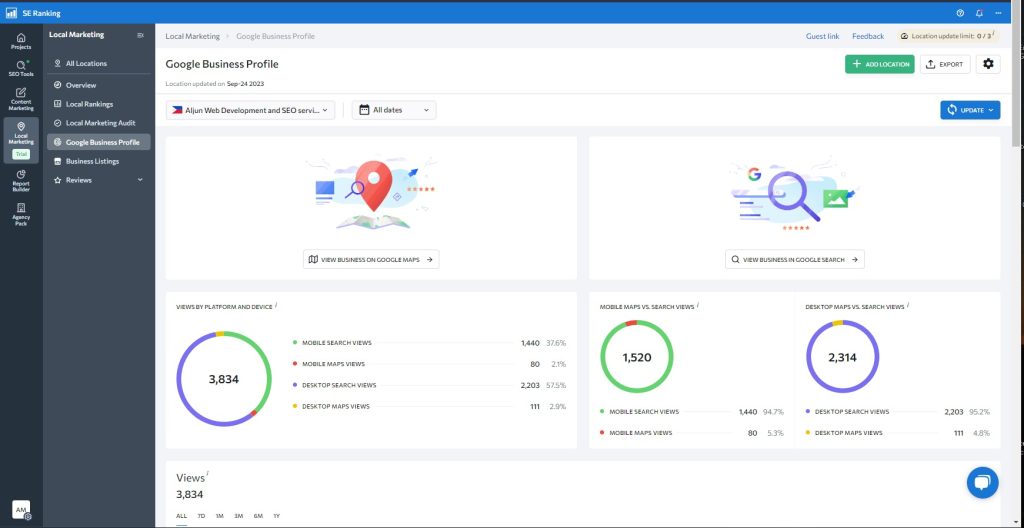Click View Business on Google Maps
This screenshot has width=1024, height=528.
pos(371,259)
